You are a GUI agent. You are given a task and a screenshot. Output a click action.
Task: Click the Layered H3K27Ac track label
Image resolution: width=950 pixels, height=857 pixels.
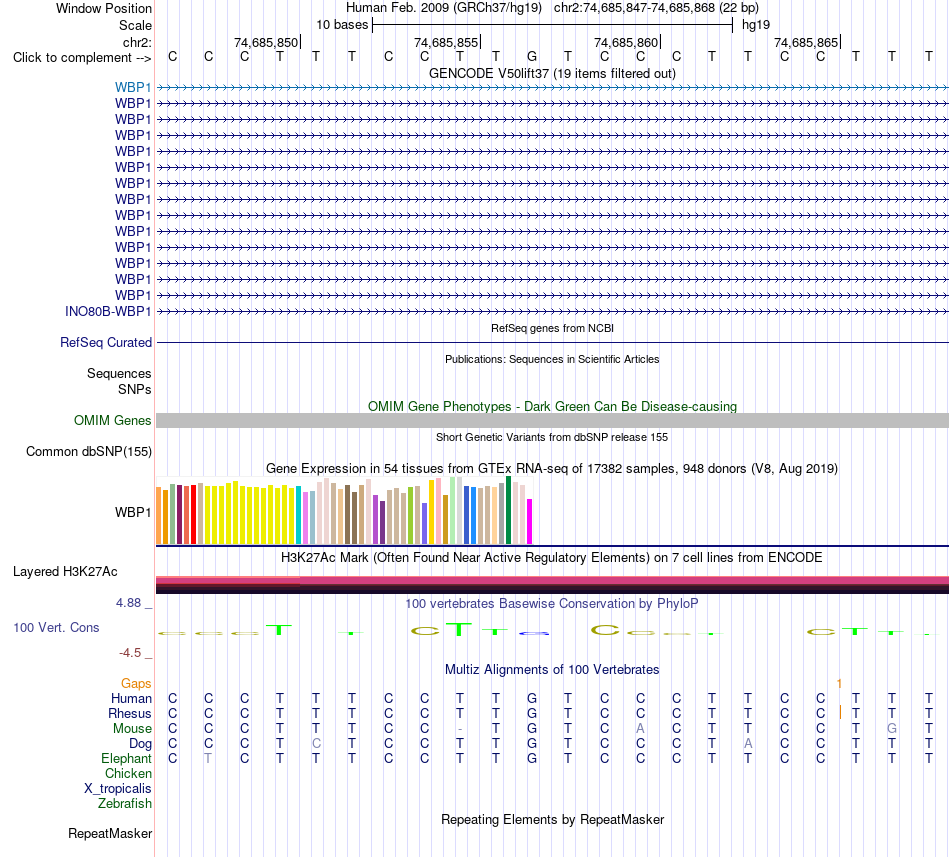tap(65, 572)
